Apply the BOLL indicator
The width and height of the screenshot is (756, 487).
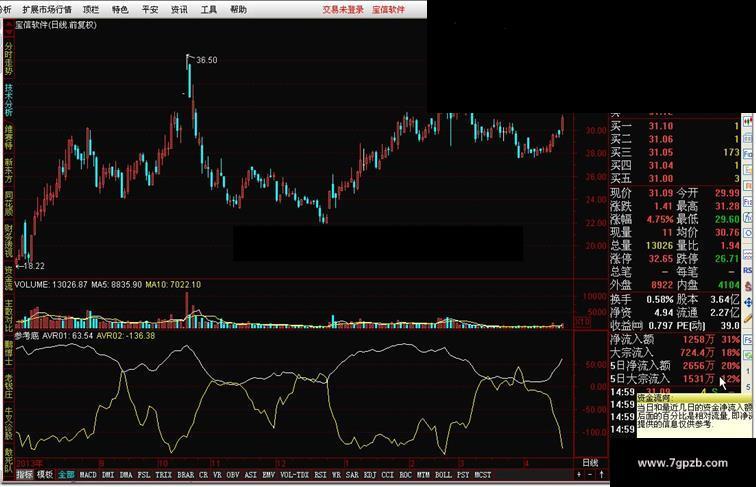point(443,475)
